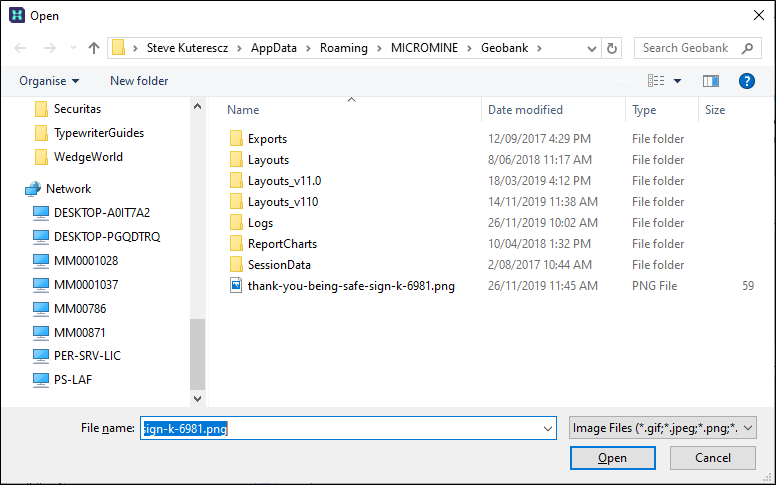Change the view layout icon
This screenshot has width=776, height=485.
click(x=656, y=81)
